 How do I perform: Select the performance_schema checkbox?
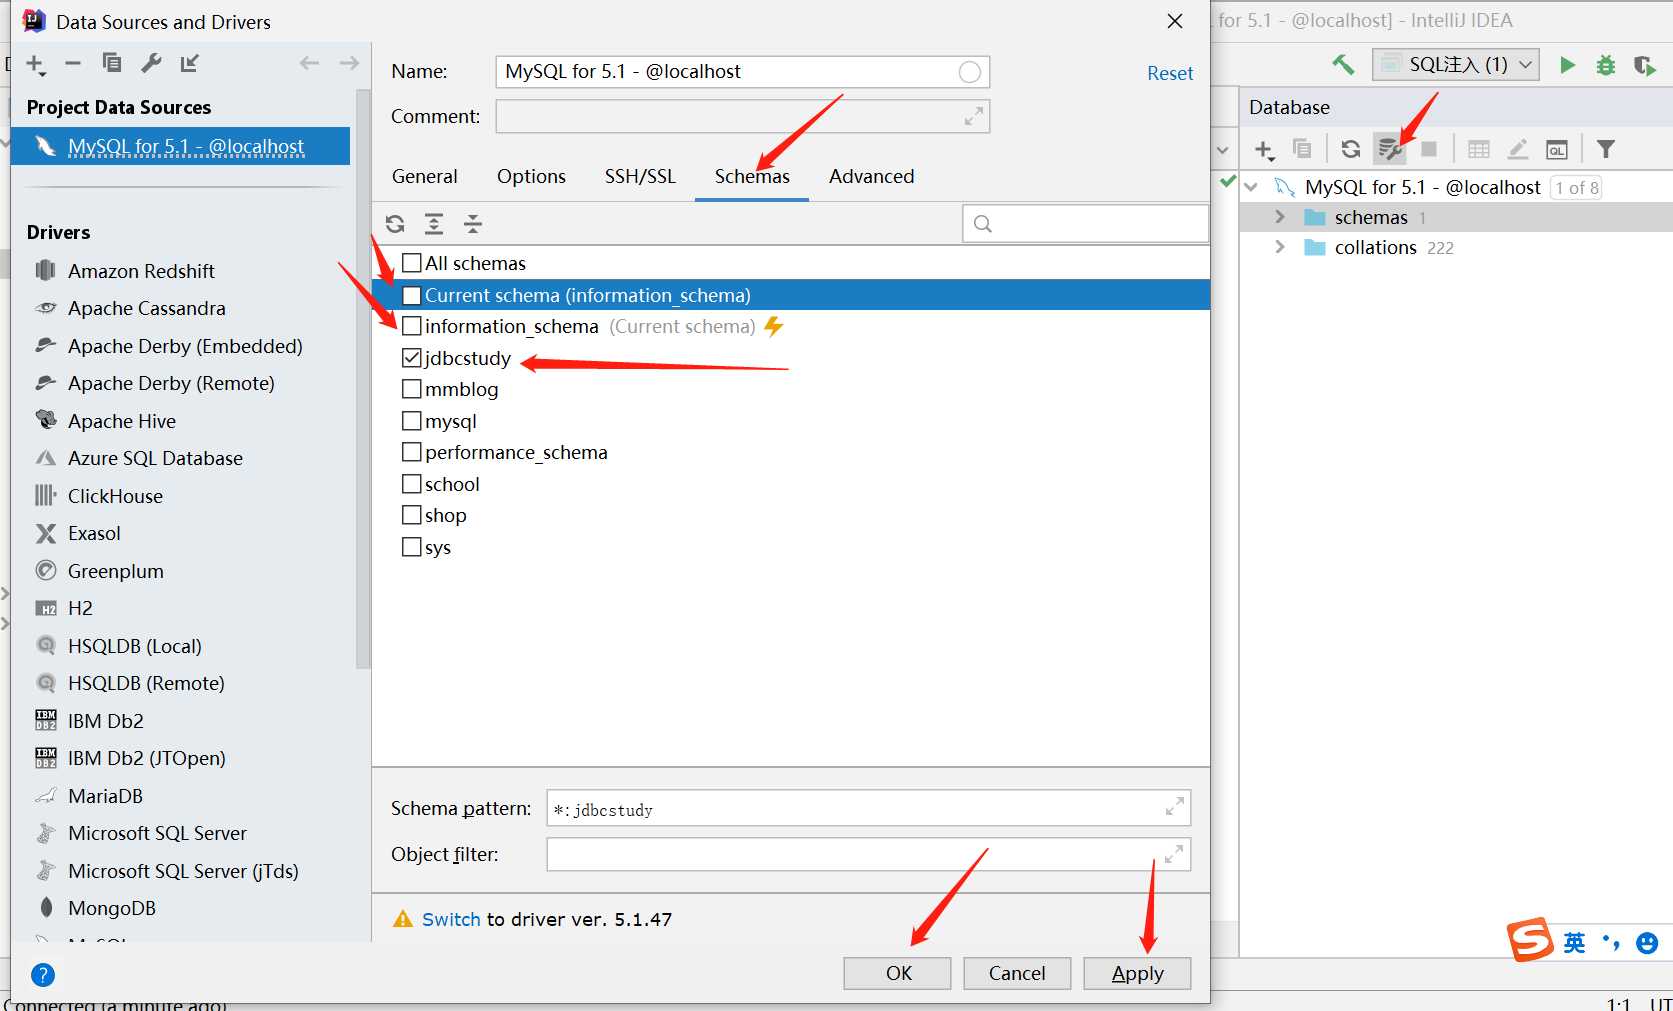411,452
